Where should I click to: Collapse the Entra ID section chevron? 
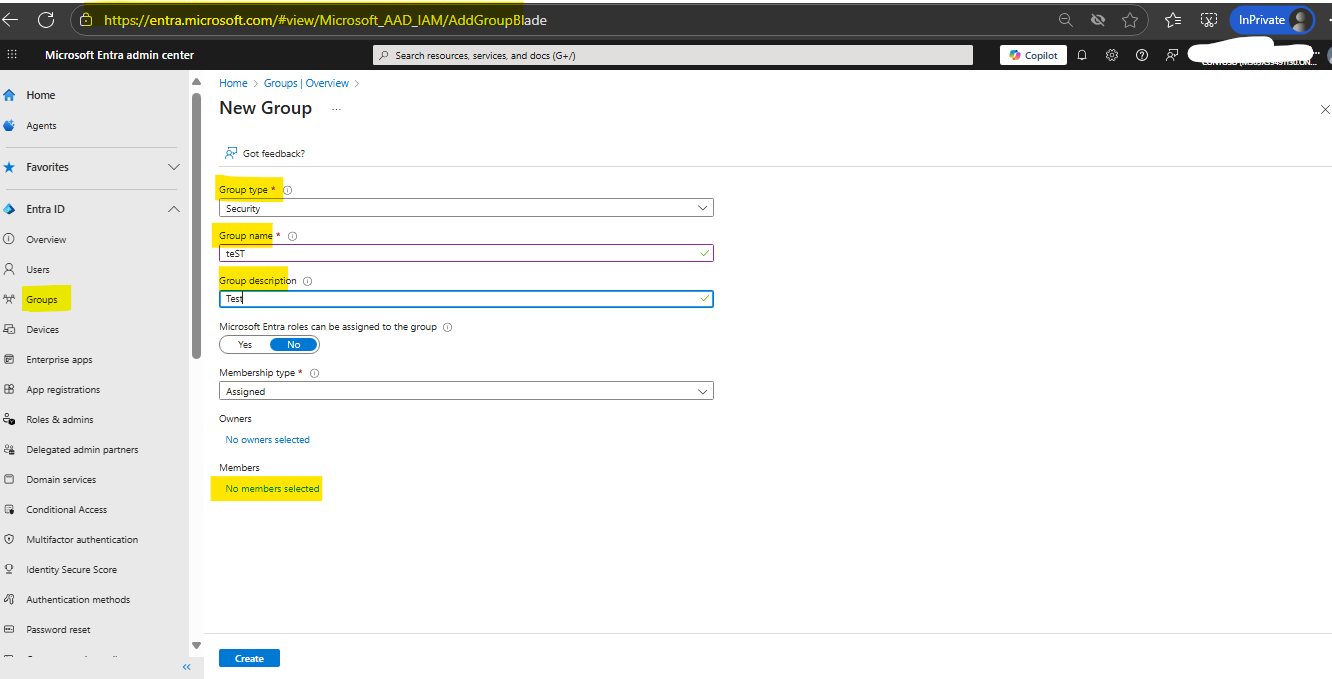[174, 209]
